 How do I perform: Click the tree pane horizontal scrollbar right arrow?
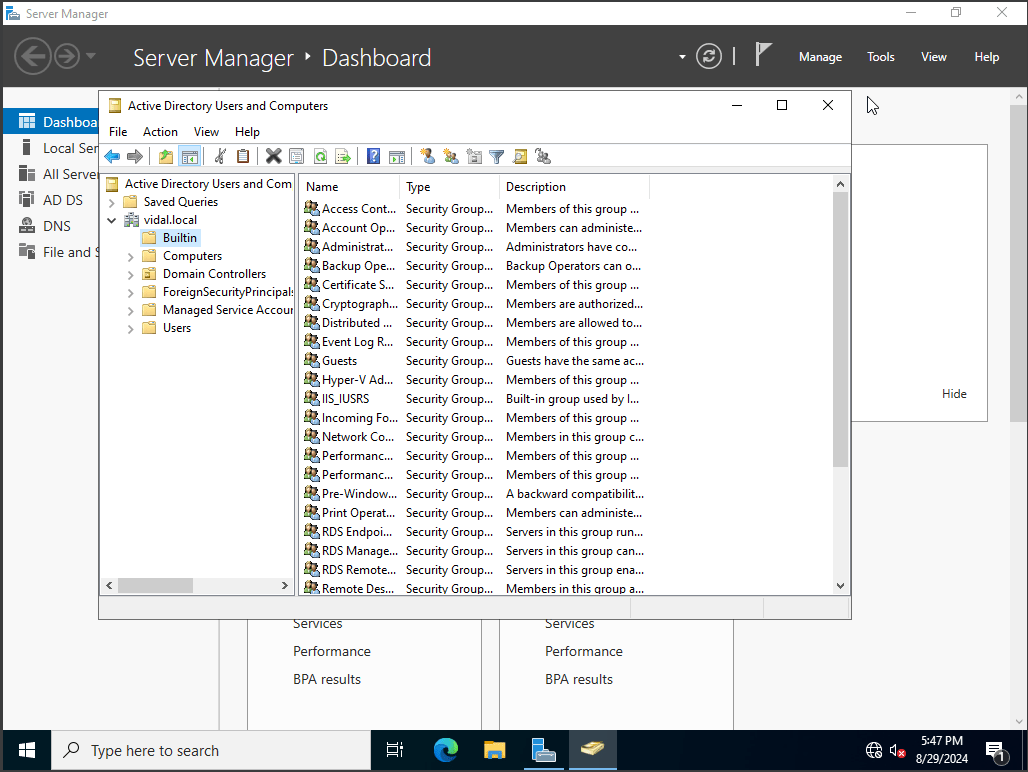(x=285, y=585)
